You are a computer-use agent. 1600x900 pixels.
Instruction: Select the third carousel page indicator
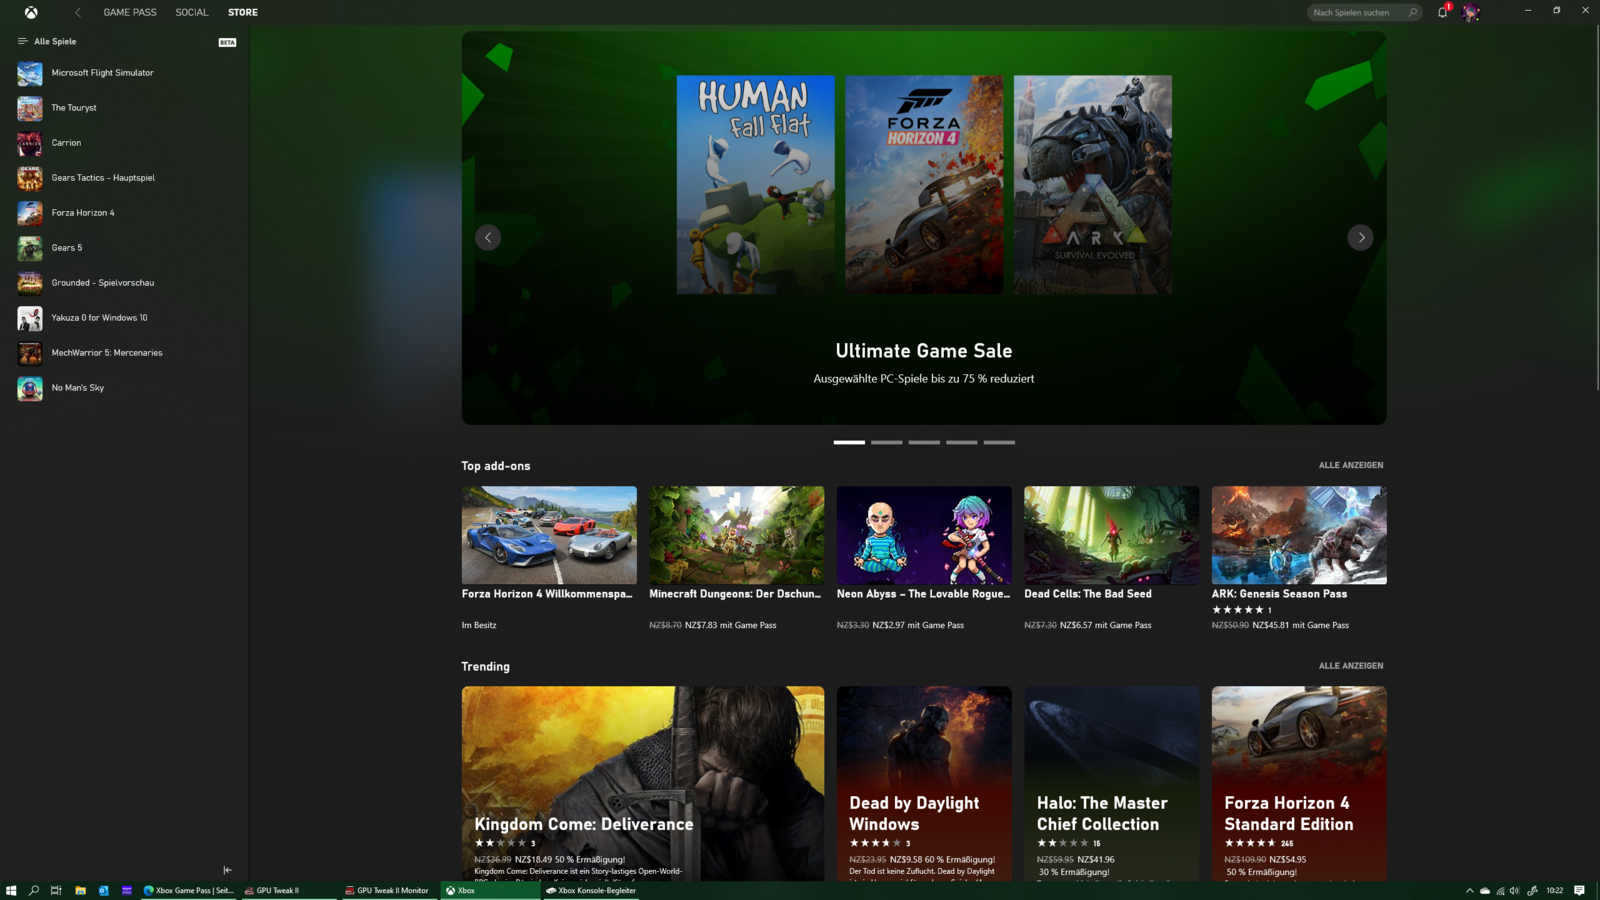924,442
